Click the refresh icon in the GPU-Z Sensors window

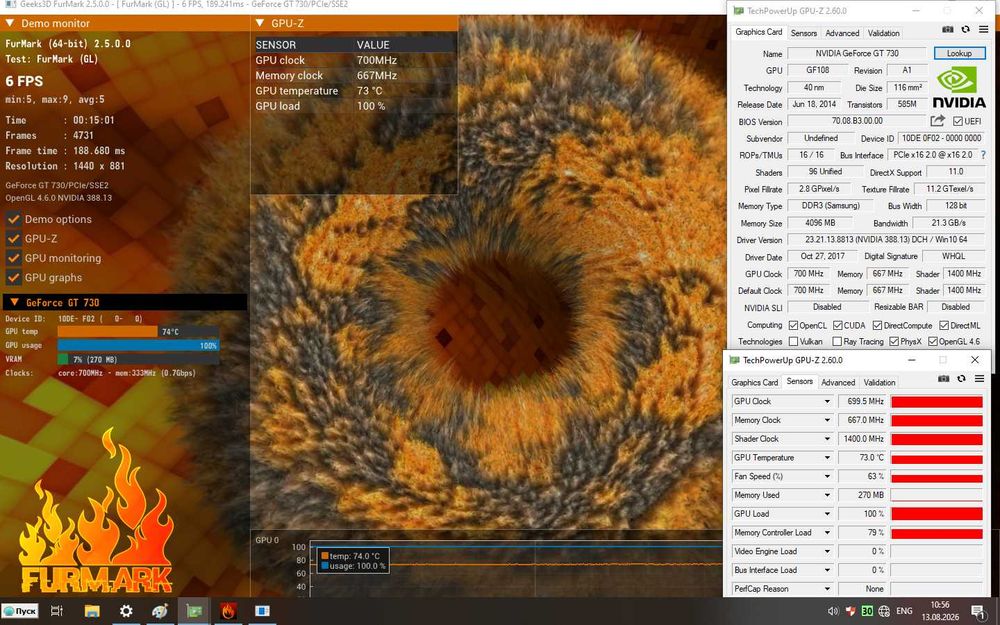click(962, 379)
